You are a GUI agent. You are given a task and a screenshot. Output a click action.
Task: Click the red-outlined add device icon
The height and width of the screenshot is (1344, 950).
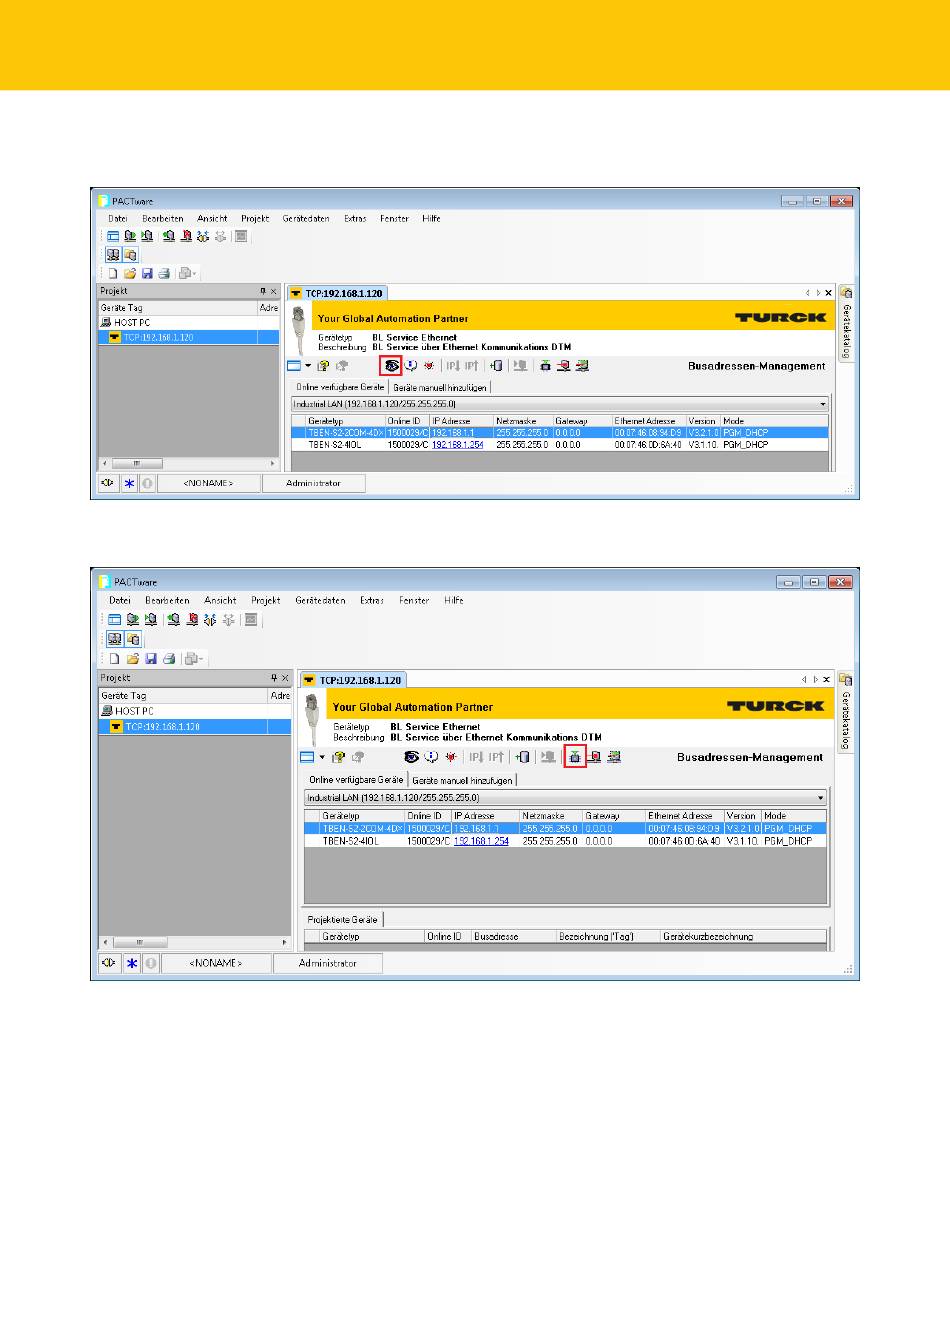pos(575,757)
